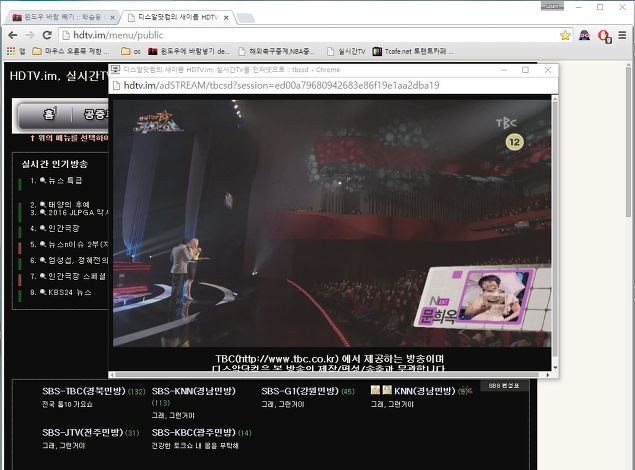The height and width of the screenshot is (470, 635).
Task: Click 건강한 토크쇼 내 몸을 부탁해 text
Action: [x=195, y=446]
